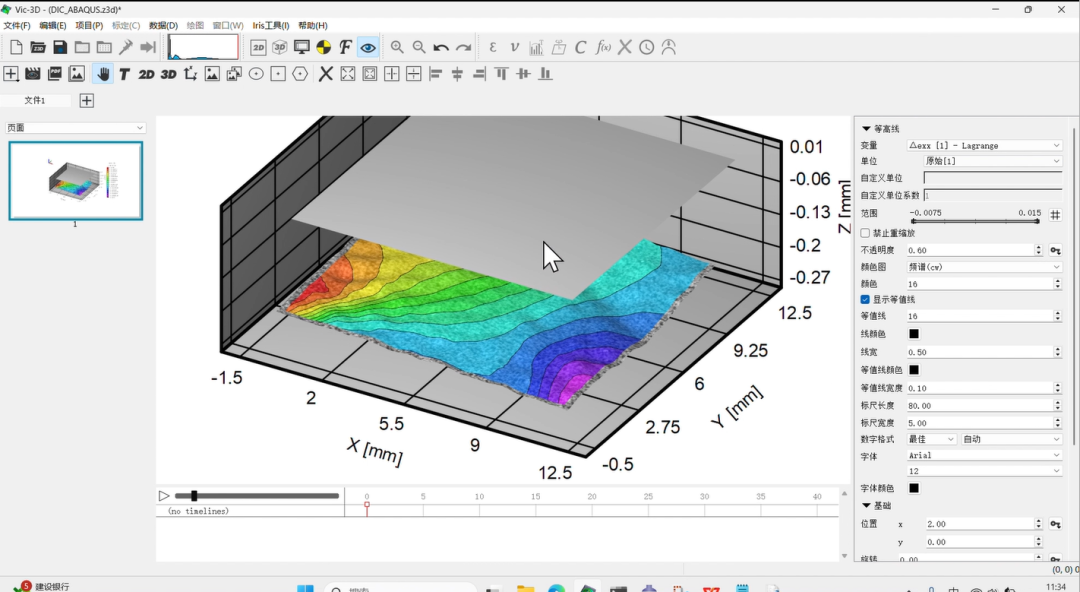Click the f(x) function icon

point(603,47)
